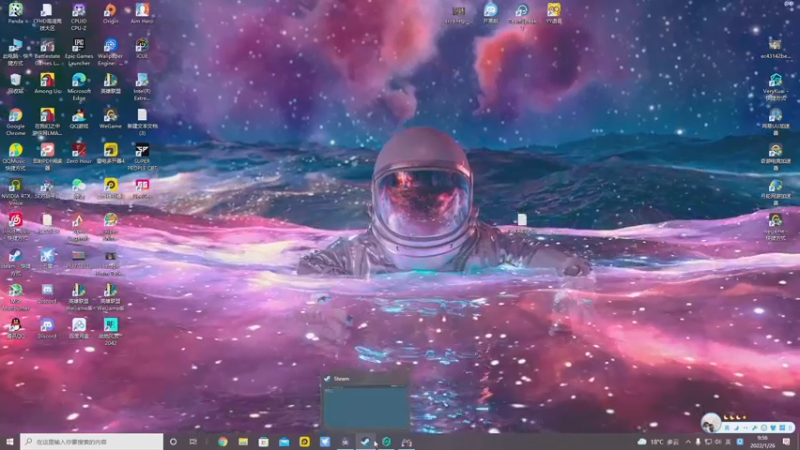Click the Steam icon on the taskbar
800x450 pixels.
pyautogui.click(x=365, y=442)
